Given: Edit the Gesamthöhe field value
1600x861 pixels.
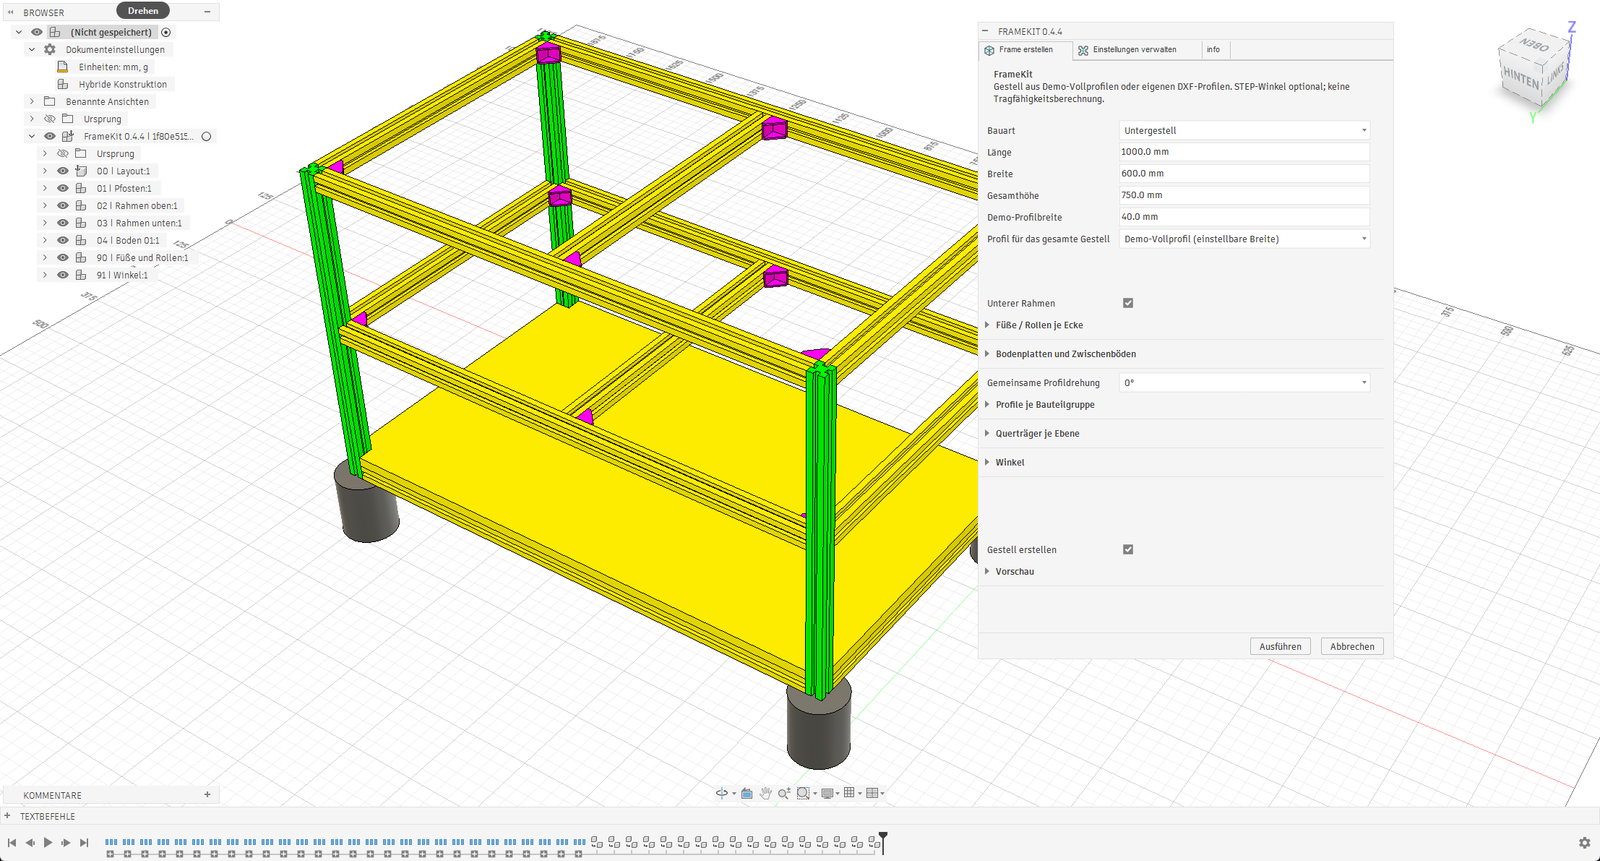Looking at the screenshot, I should point(1244,195).
